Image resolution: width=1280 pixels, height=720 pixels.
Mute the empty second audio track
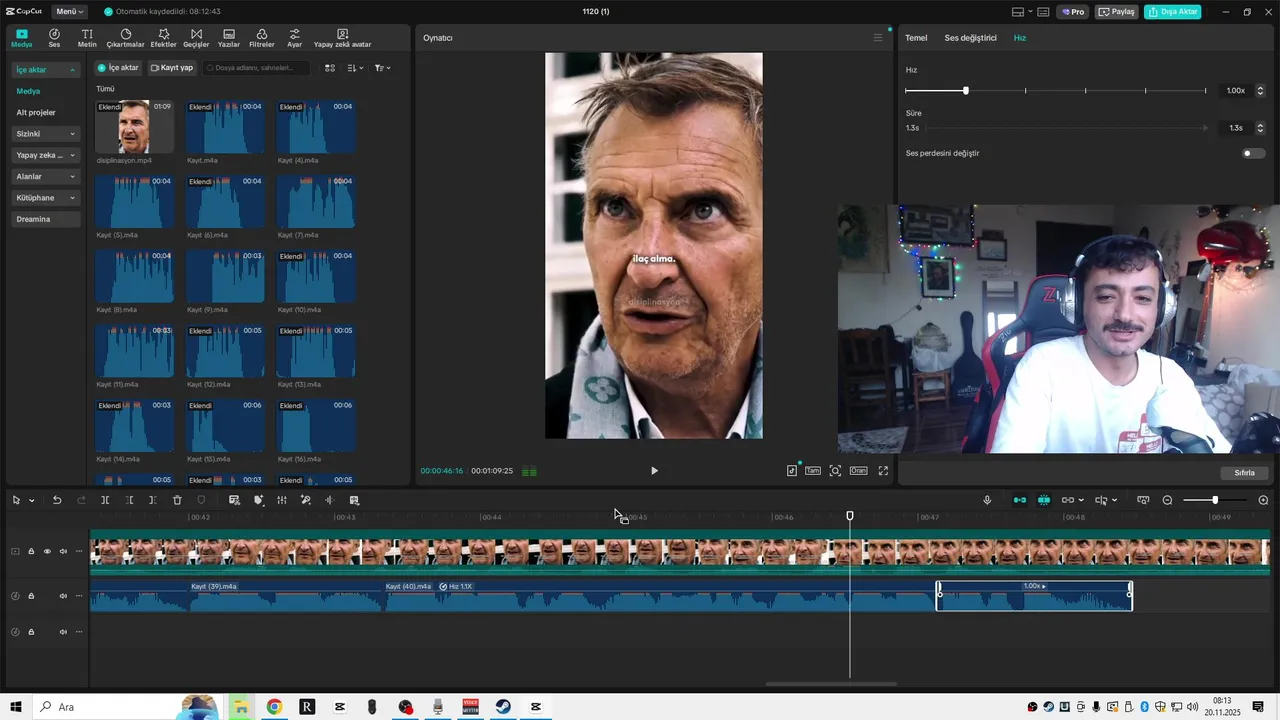pyautogui.click(x=63, y=632)
